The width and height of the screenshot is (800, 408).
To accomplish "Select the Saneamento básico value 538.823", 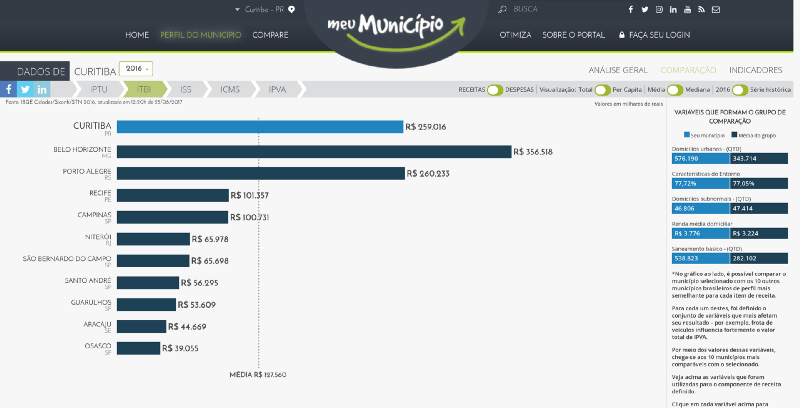I will click(x=701, y=259).
